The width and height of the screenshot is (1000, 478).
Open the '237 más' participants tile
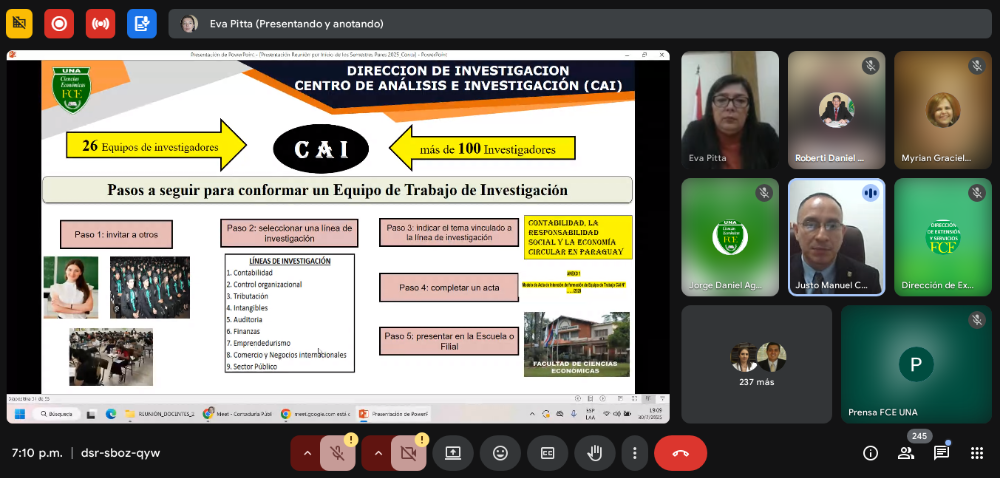pyautogui.click(x=757, y=364)
